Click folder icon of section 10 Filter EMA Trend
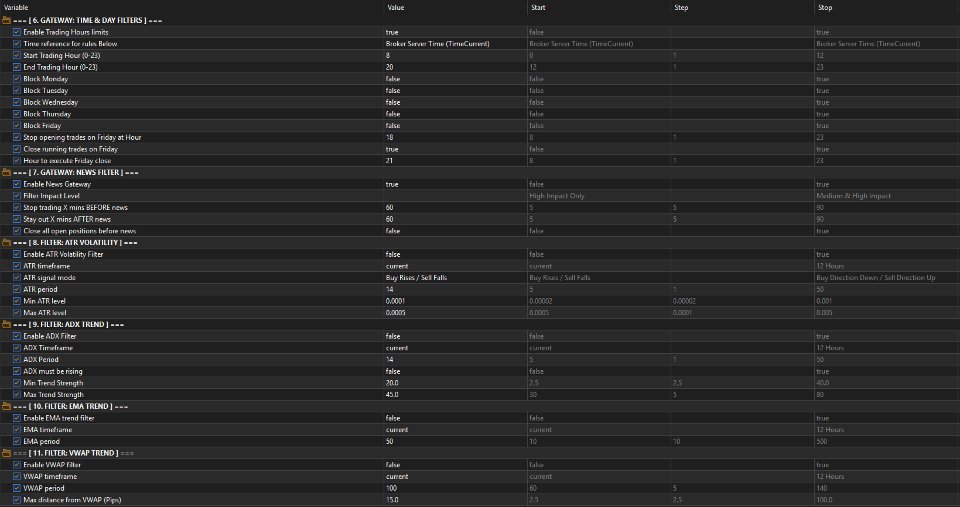 click(x=6, y=406)
